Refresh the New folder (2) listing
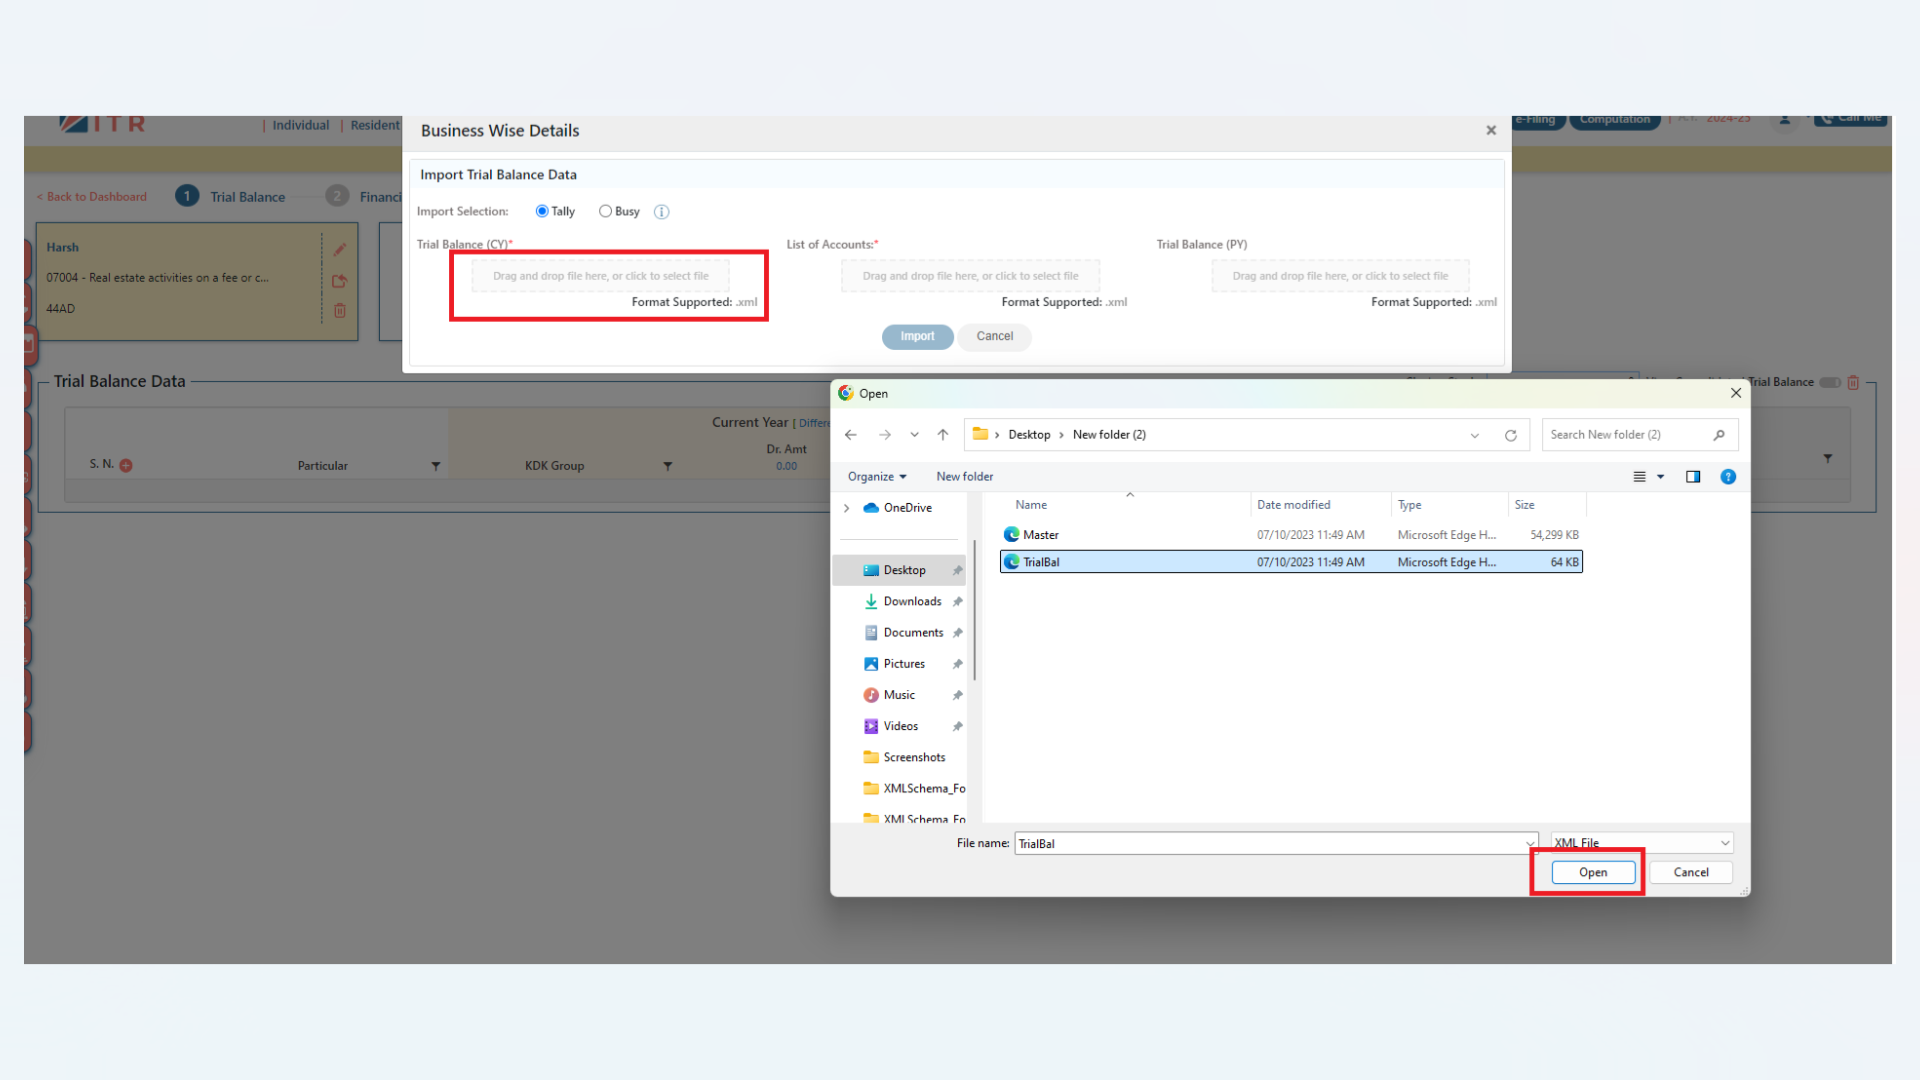1920x1080 pixels. click(1511, 435)
